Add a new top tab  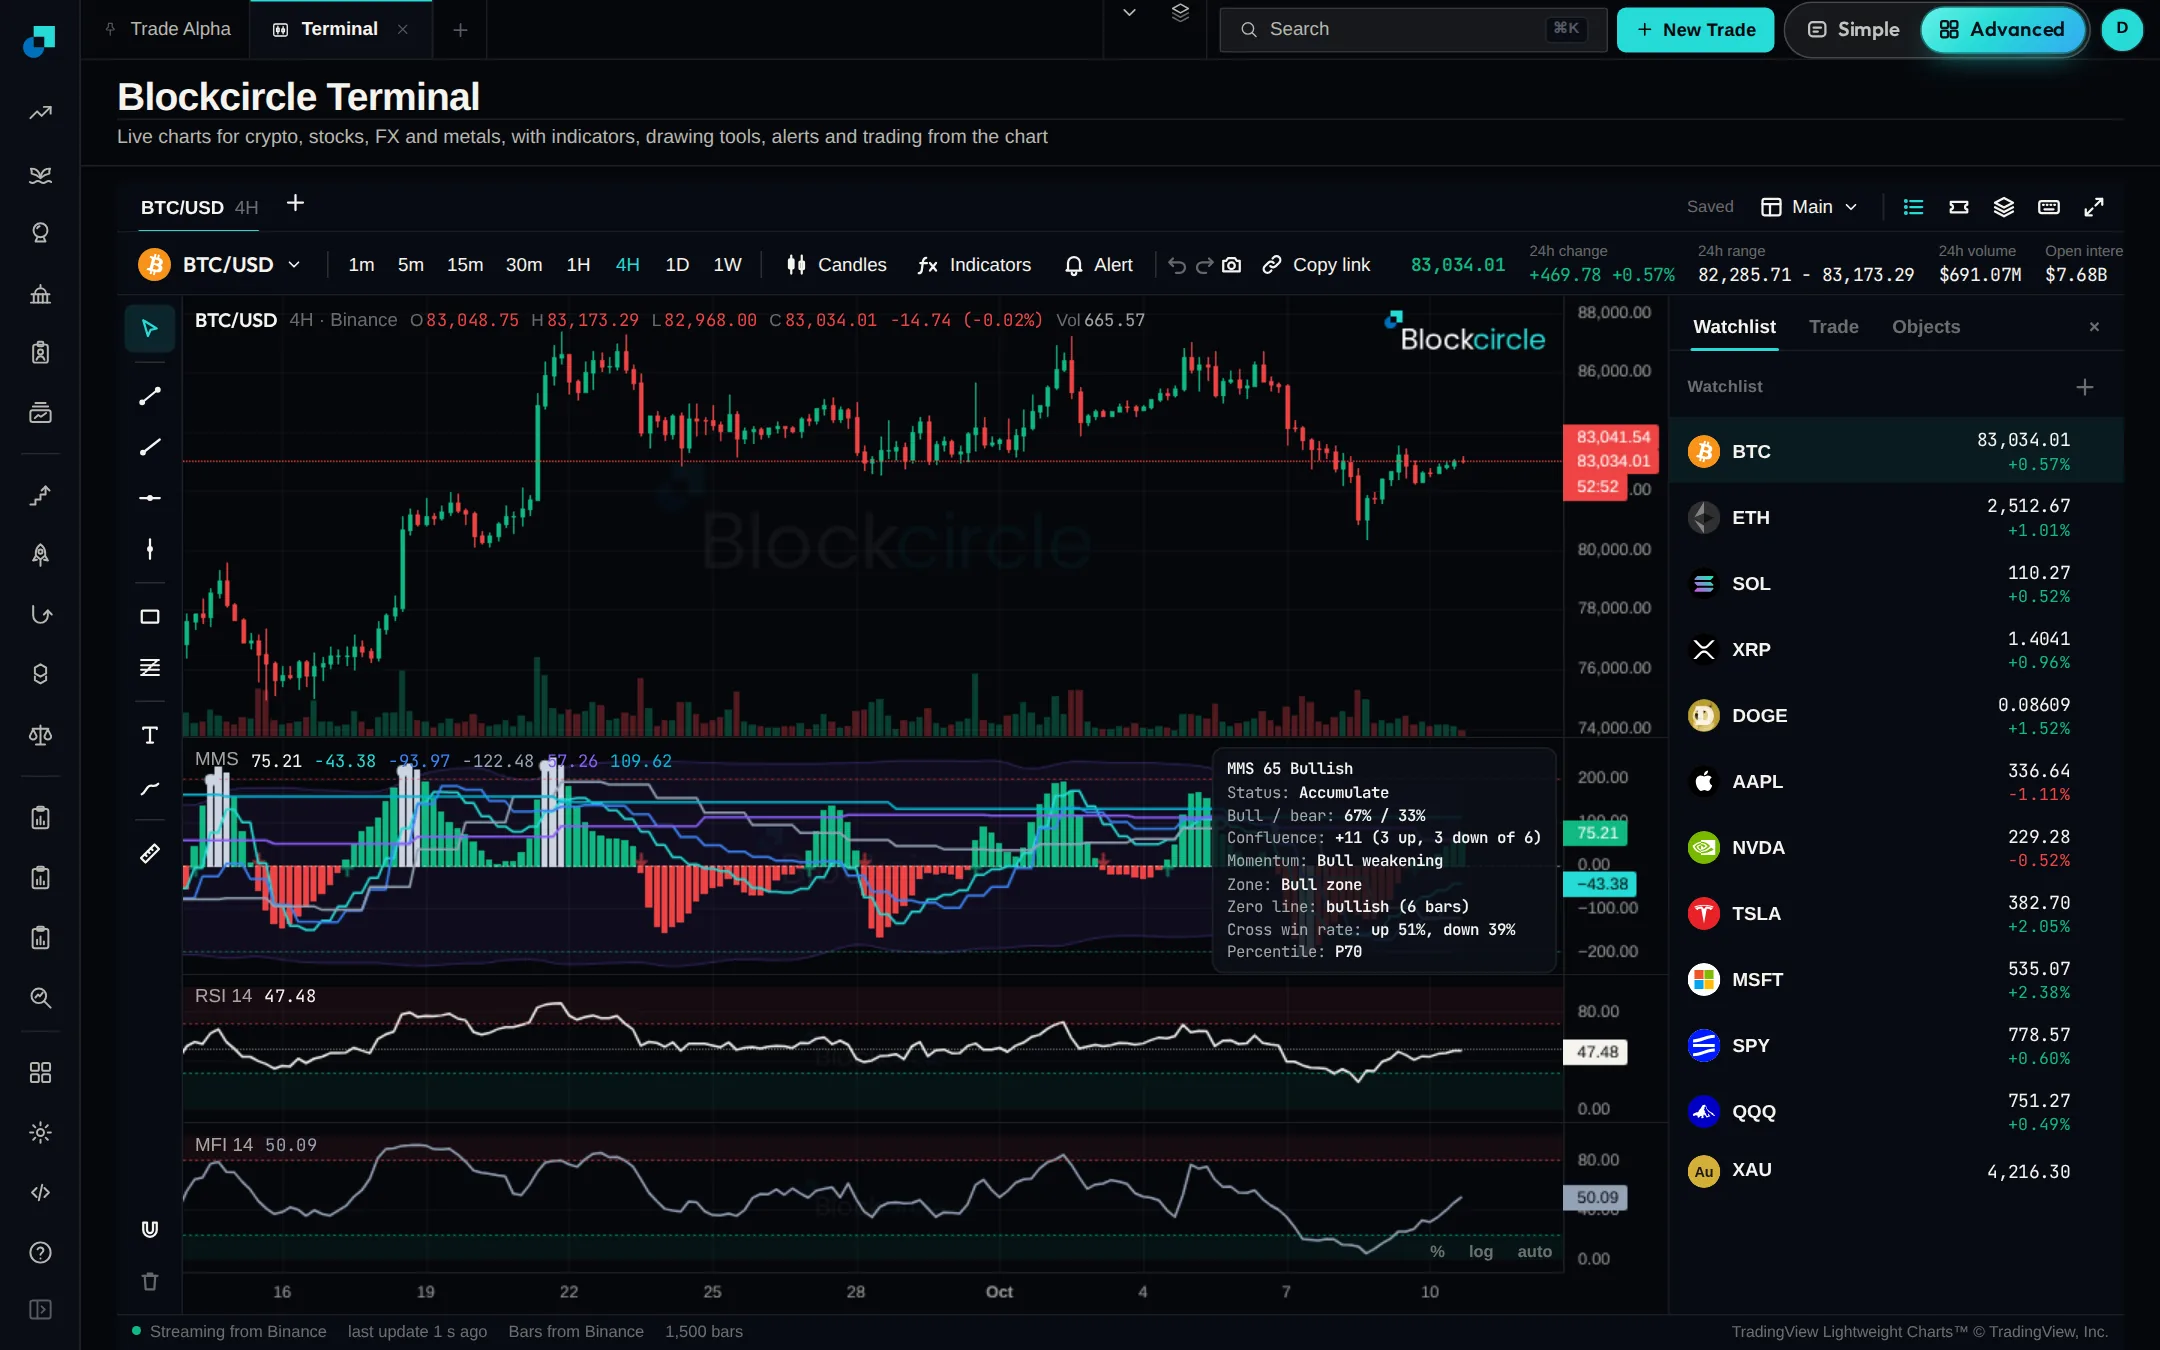460,30
